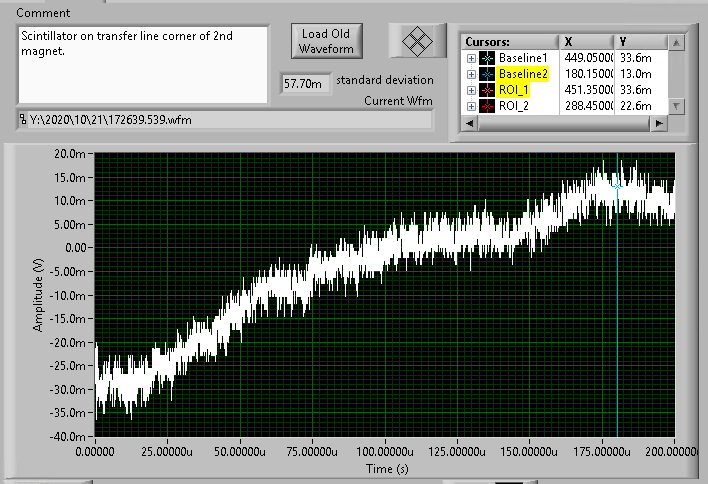Click the standard deviation value field
708x484 pixels.
304,84
